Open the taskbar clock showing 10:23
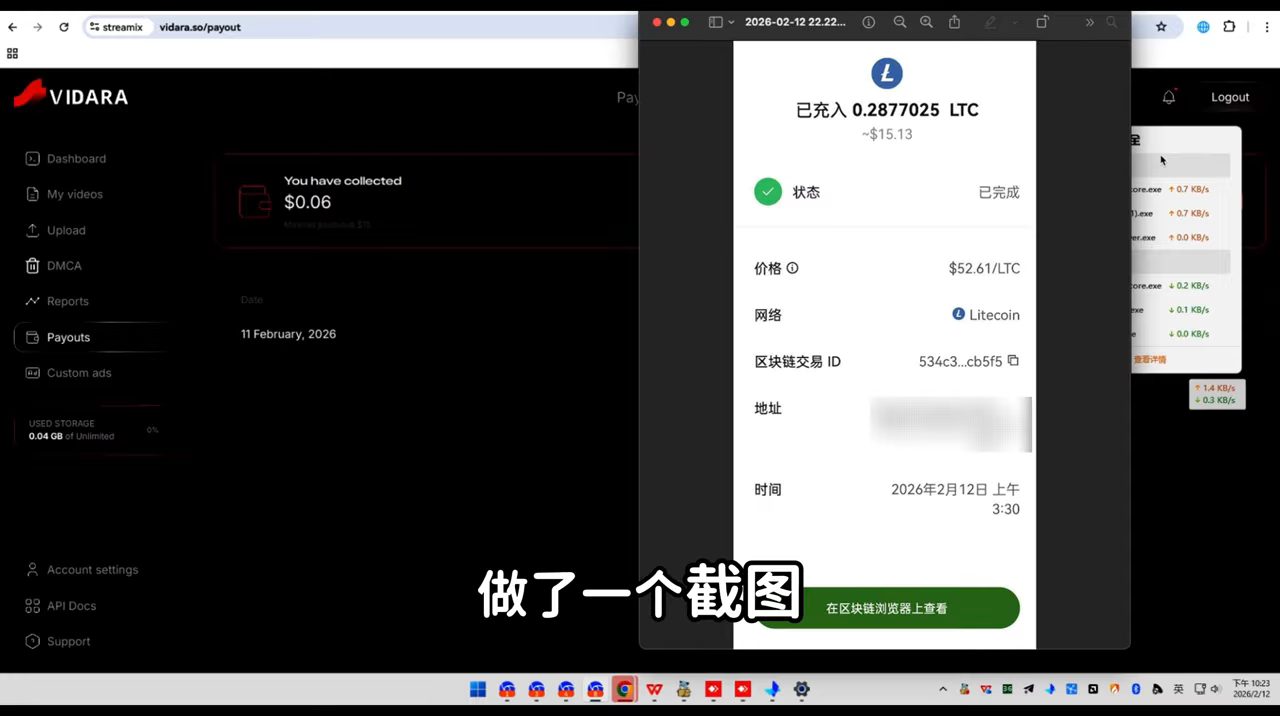The width and height of the screenshot is (1280, 716). pos(1251,688)
